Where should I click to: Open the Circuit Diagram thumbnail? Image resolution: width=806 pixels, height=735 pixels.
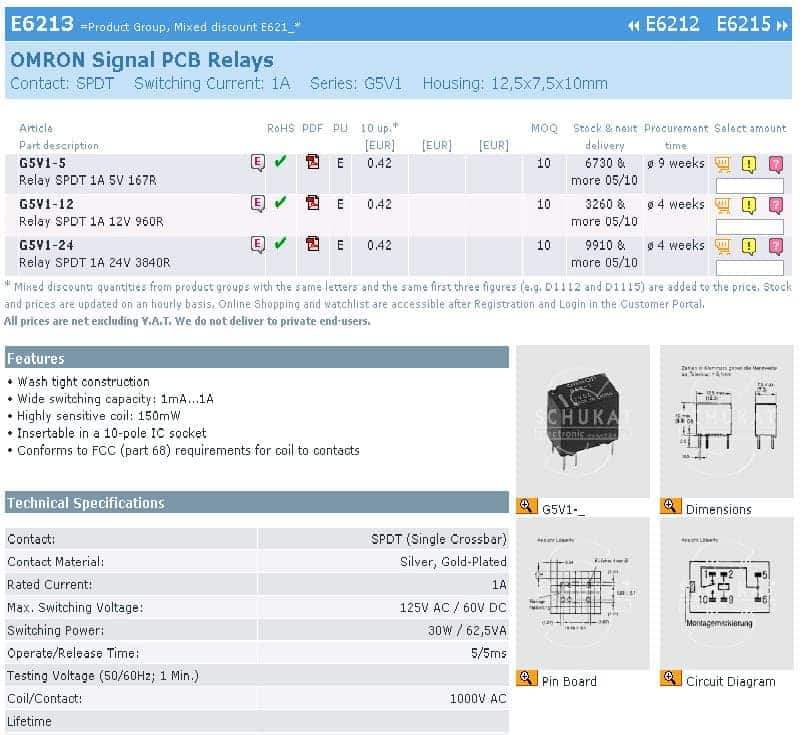(727, 594)
